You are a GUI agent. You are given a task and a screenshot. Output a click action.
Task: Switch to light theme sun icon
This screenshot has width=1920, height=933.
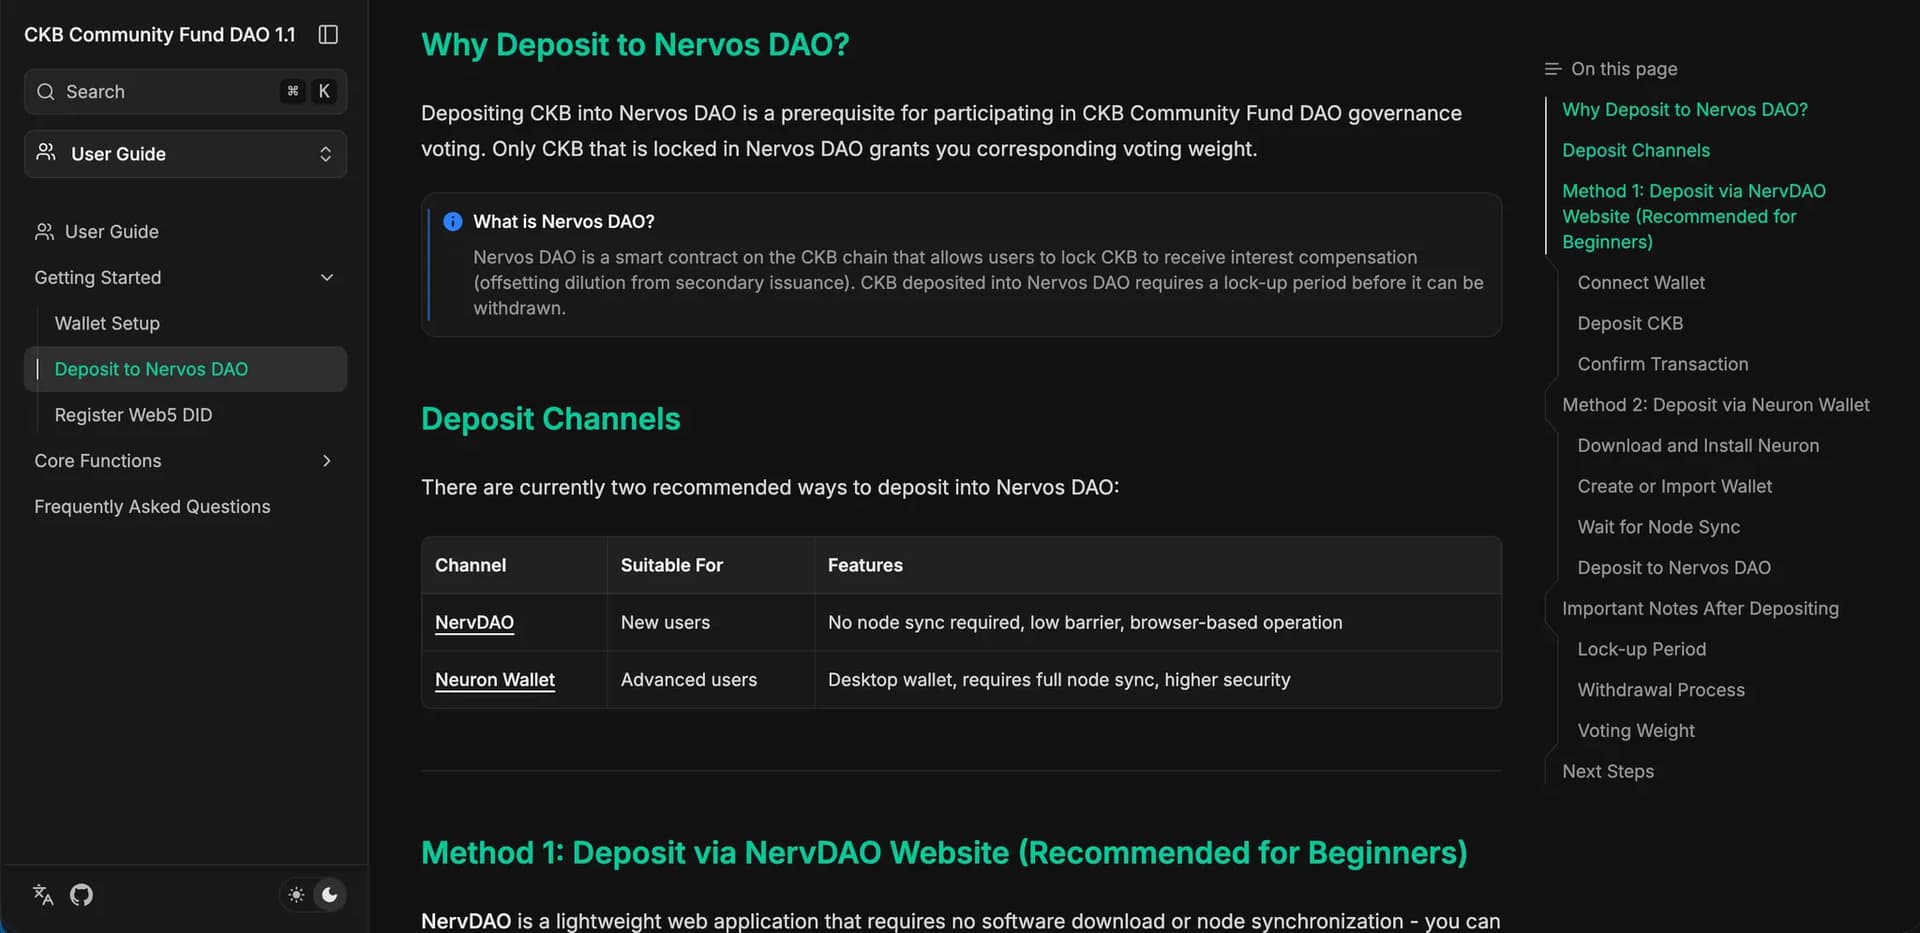296,894
